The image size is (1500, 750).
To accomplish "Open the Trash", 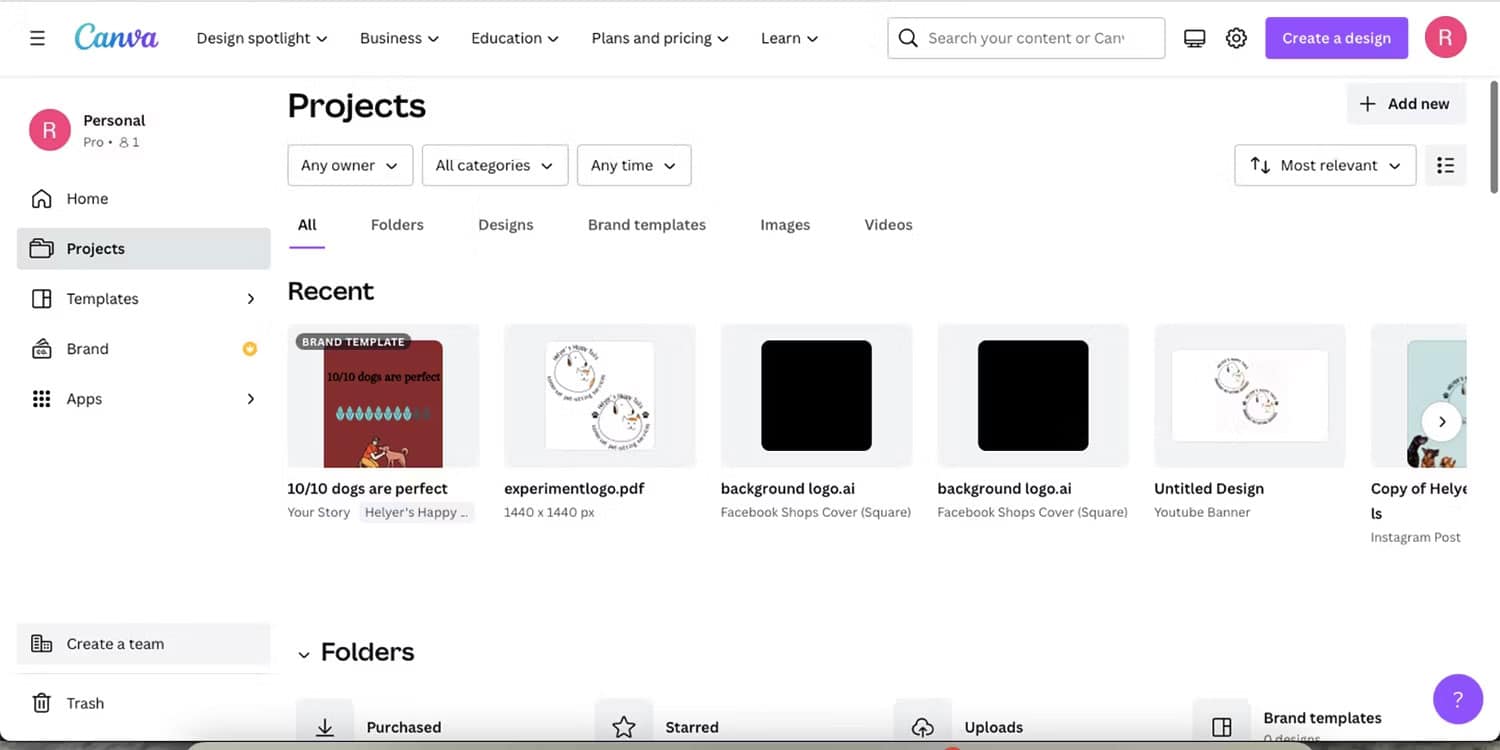I will (85, 703).
